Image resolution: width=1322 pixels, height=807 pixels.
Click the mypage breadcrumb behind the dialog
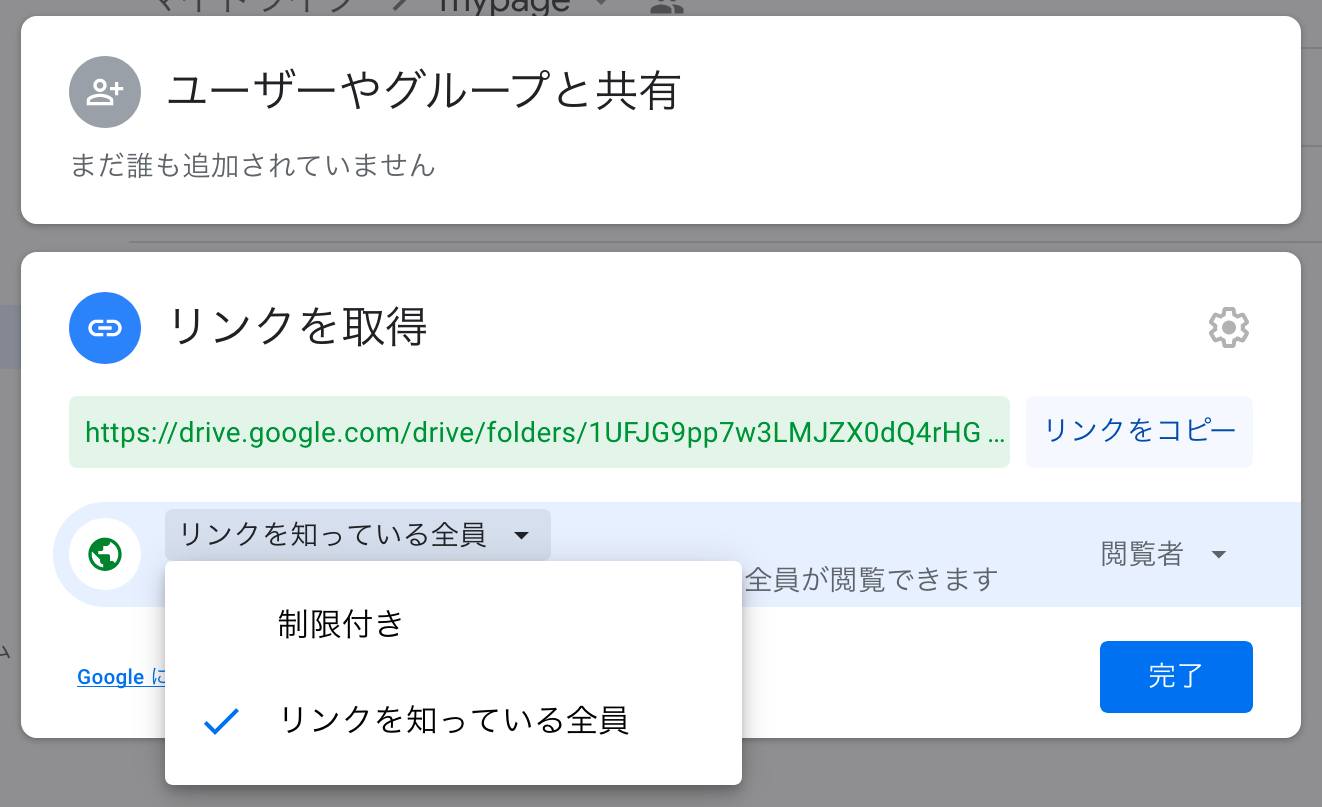click(505, 6)
